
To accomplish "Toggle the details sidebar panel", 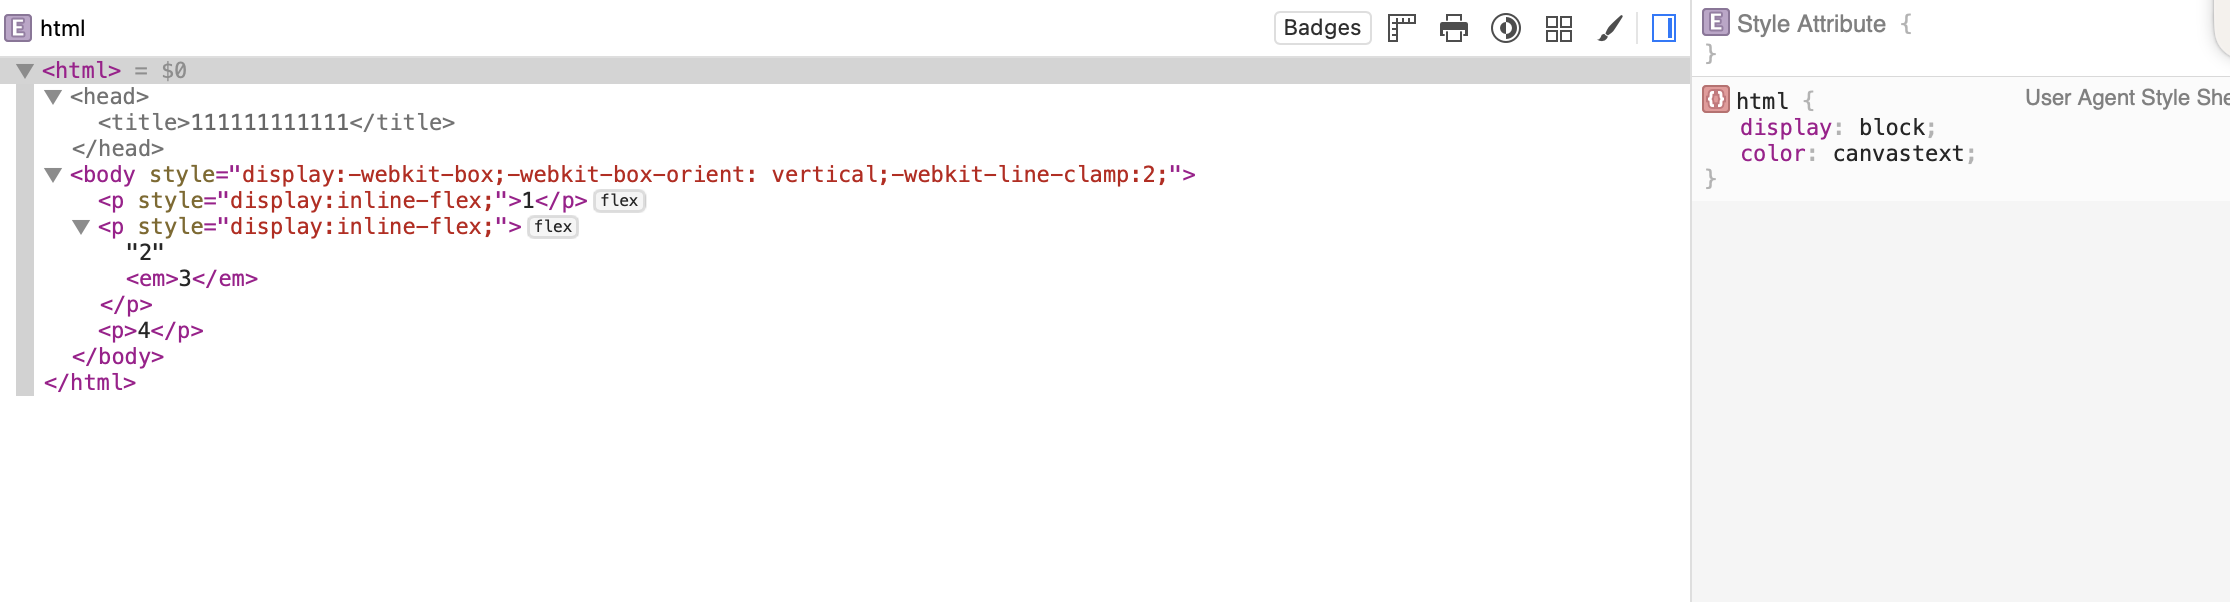I will click(x=1664, y=28).
